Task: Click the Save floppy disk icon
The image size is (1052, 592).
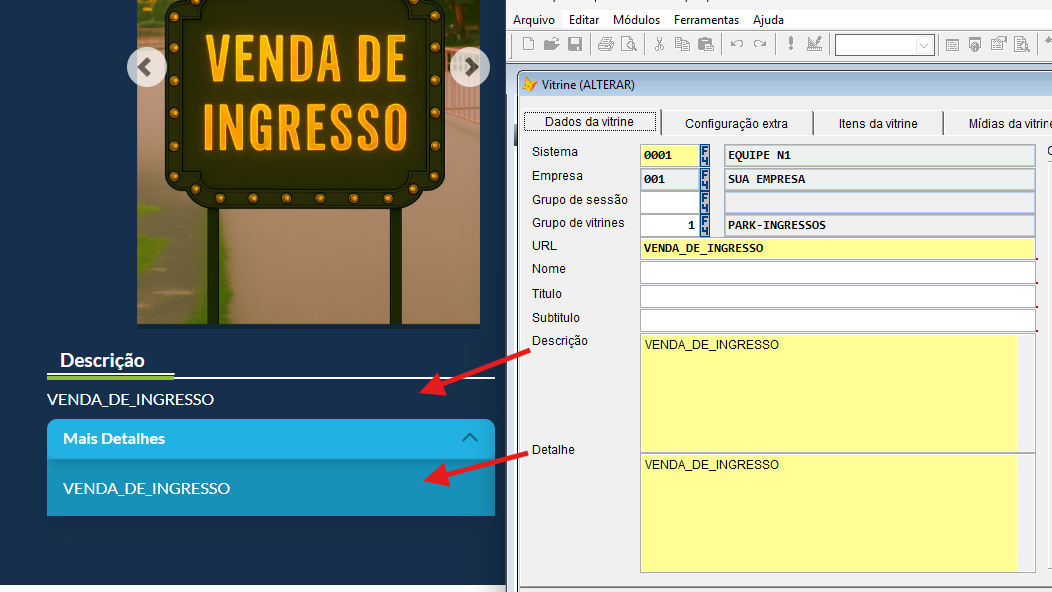Action: (x=575, y=44)
